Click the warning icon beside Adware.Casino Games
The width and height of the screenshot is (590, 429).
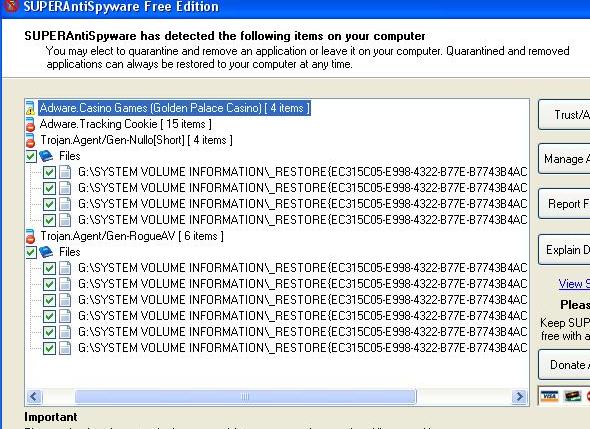(30, 108)
